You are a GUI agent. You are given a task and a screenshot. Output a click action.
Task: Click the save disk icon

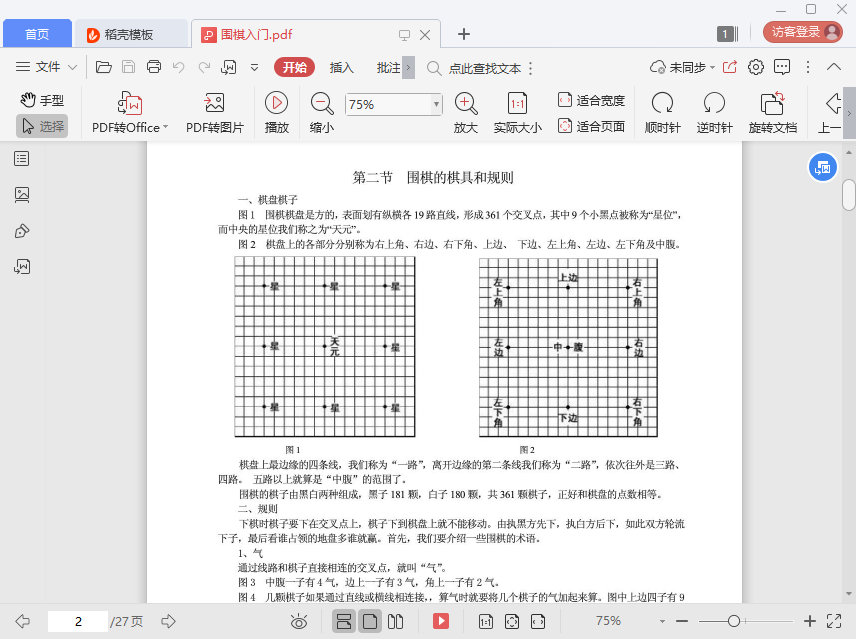tap(128, 67)
